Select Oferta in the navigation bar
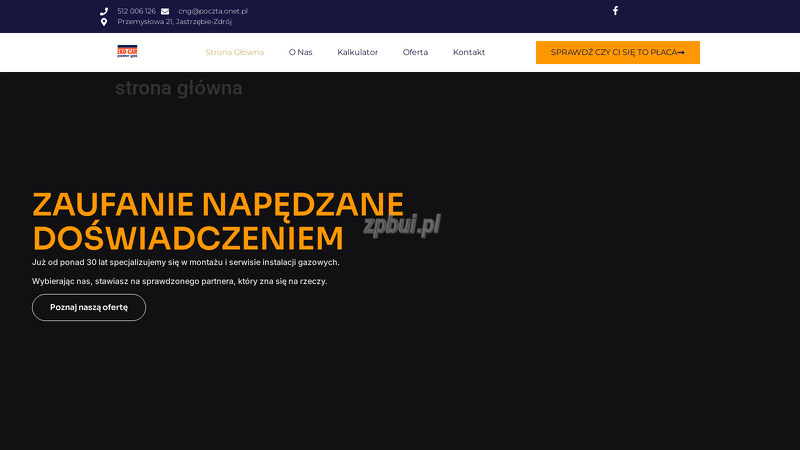 (415, 52)
